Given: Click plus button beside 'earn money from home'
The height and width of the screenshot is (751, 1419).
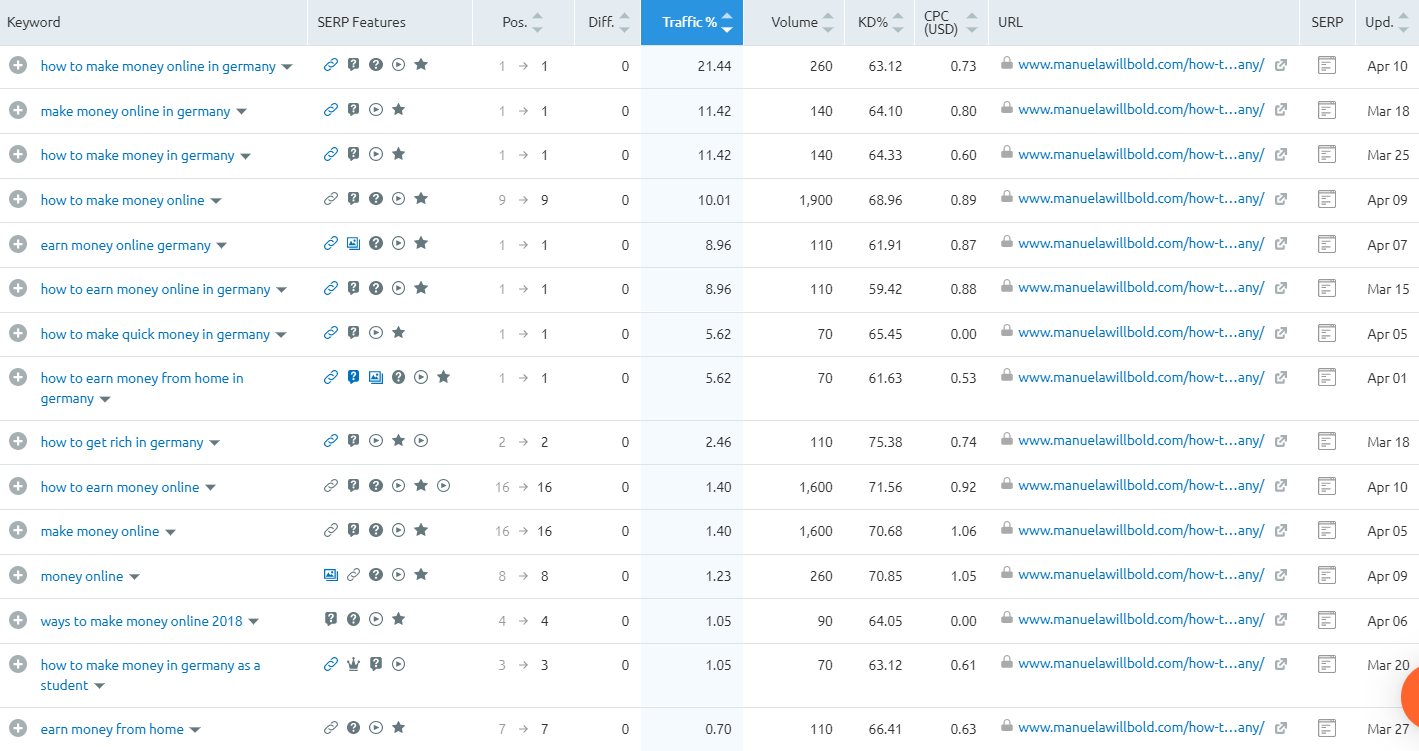Looking at the screenshot, I should 18,729.
